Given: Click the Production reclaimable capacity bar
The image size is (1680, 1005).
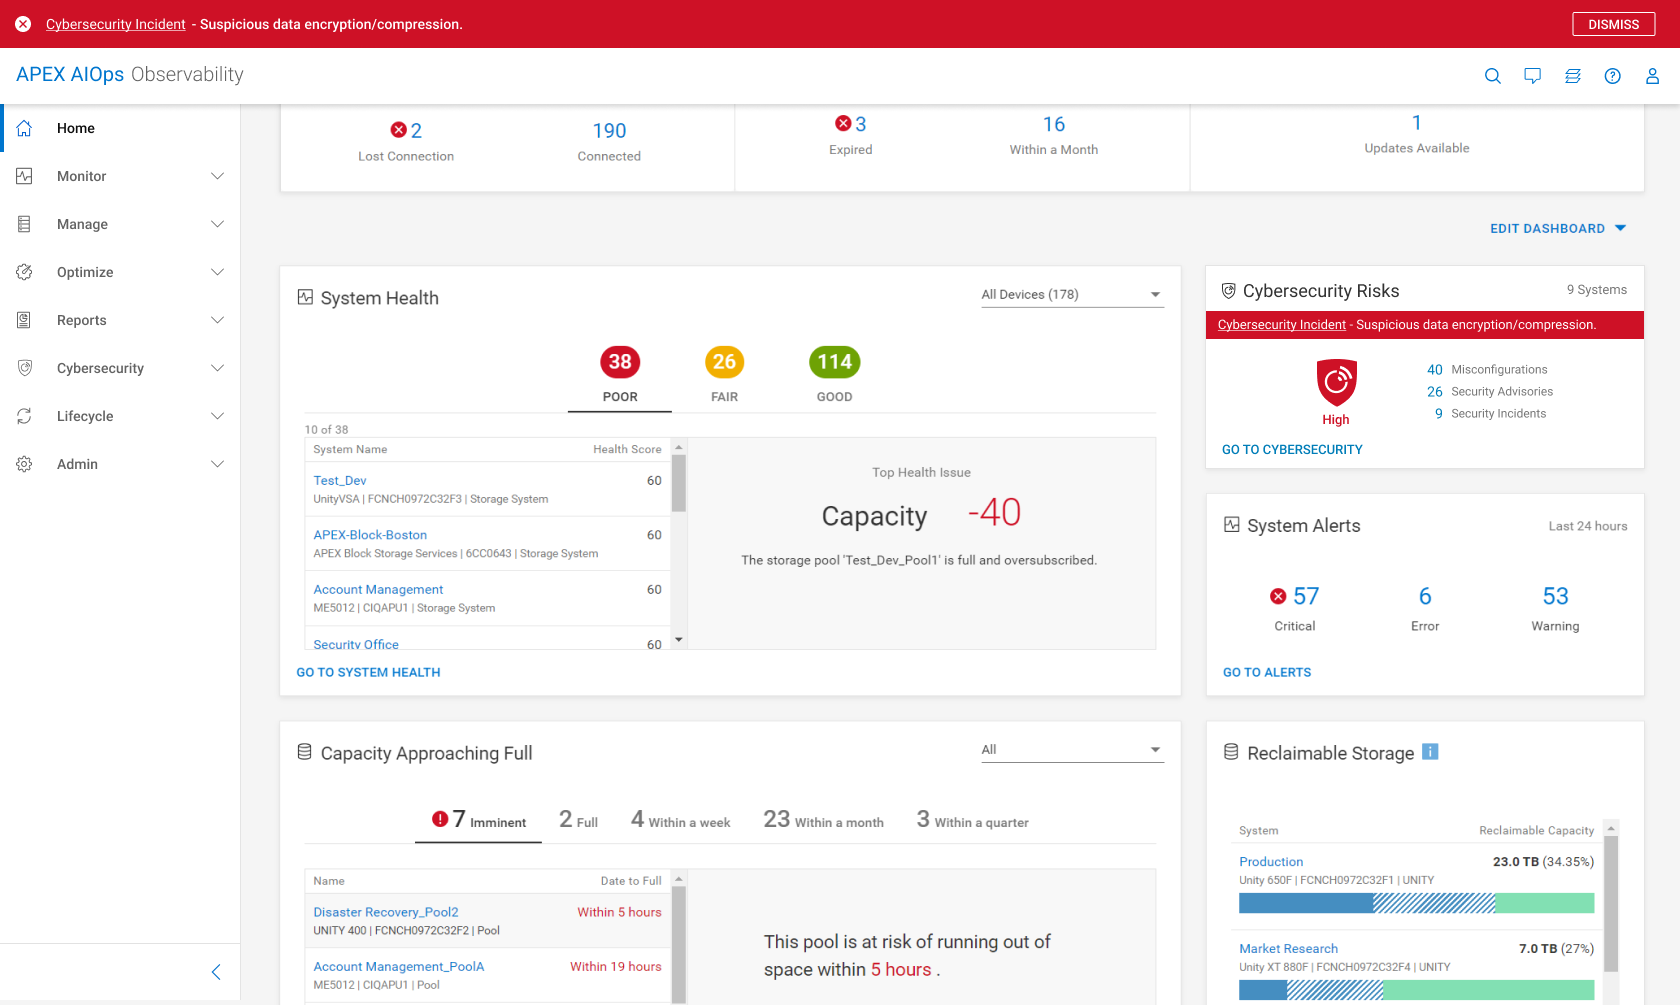Looking at the screenshot, I should (1416, 903).
